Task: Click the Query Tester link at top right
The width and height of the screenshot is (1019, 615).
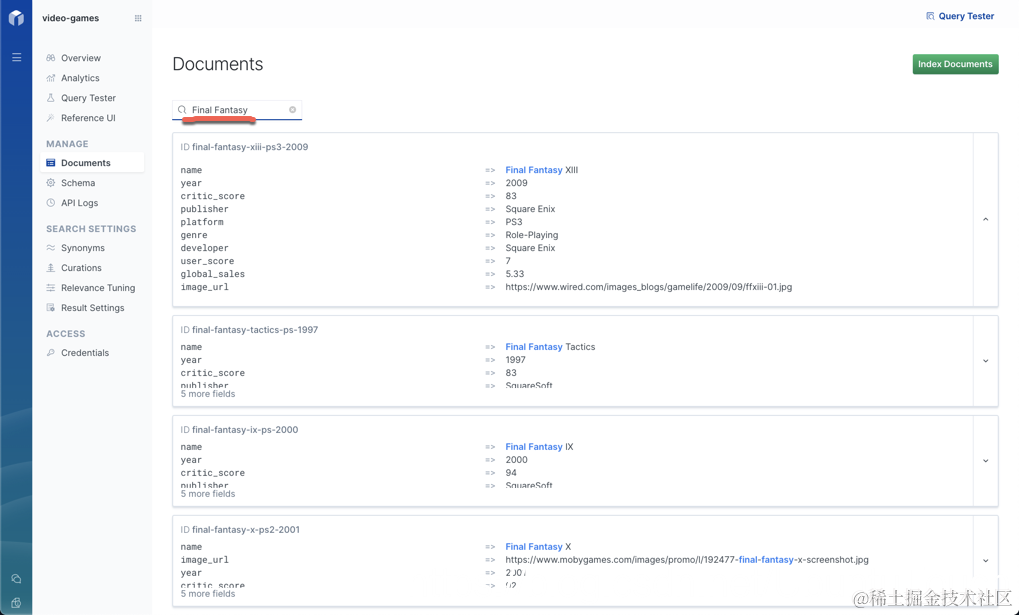Action: click(x=966, y=16)
